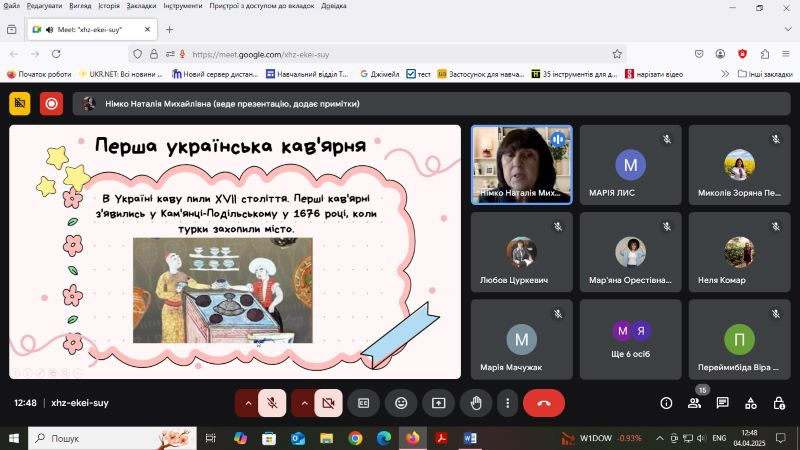Select the Марія Мачужак participant tile
Image resolution: width=800 pixels, height=450 pixels.
coord(521,339)
